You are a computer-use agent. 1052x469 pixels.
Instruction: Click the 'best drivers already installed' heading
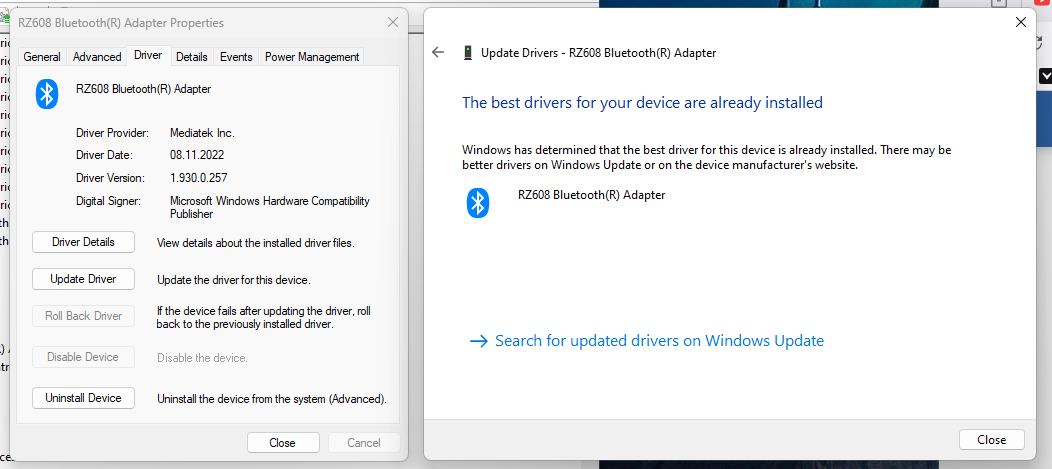(x=643, y=103)
